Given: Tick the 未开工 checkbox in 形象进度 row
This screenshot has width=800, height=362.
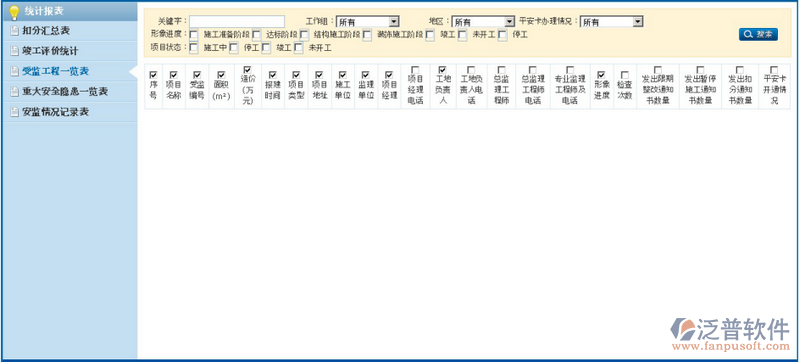Looking at the screenshot, I should (x=462, y=35).
